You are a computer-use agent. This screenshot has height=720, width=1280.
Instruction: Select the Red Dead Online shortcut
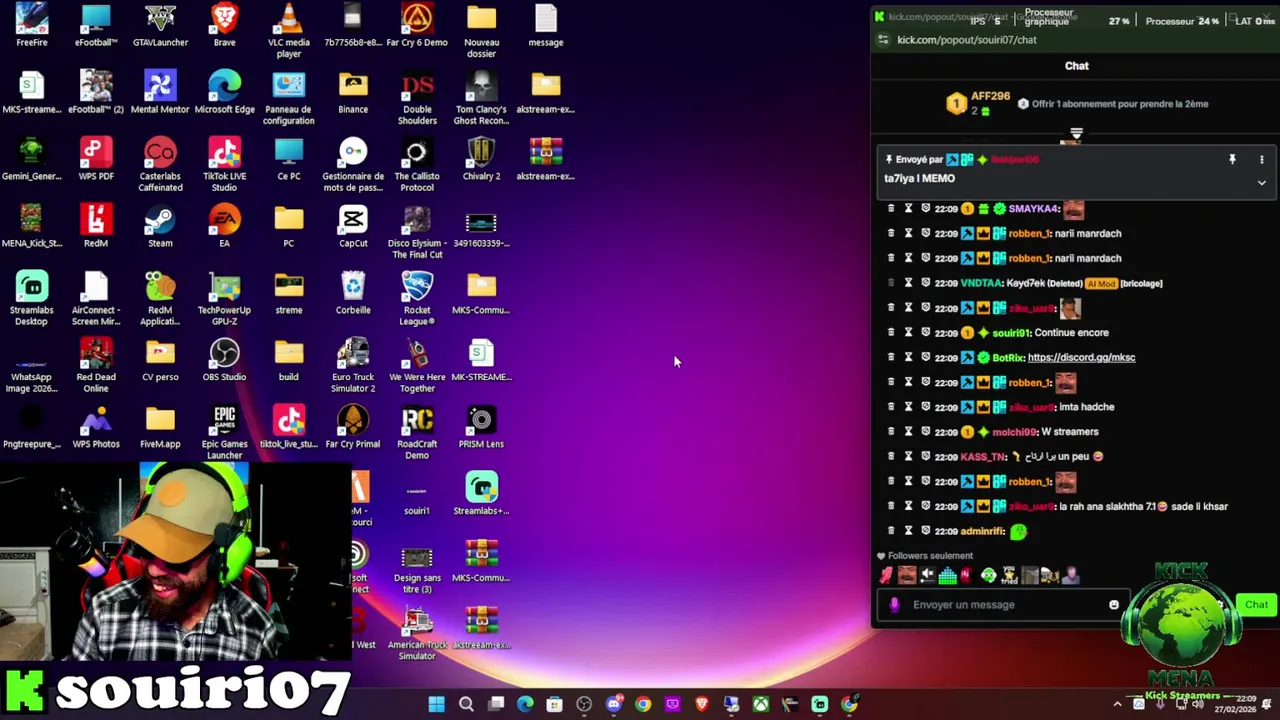(x=96, y=366)
